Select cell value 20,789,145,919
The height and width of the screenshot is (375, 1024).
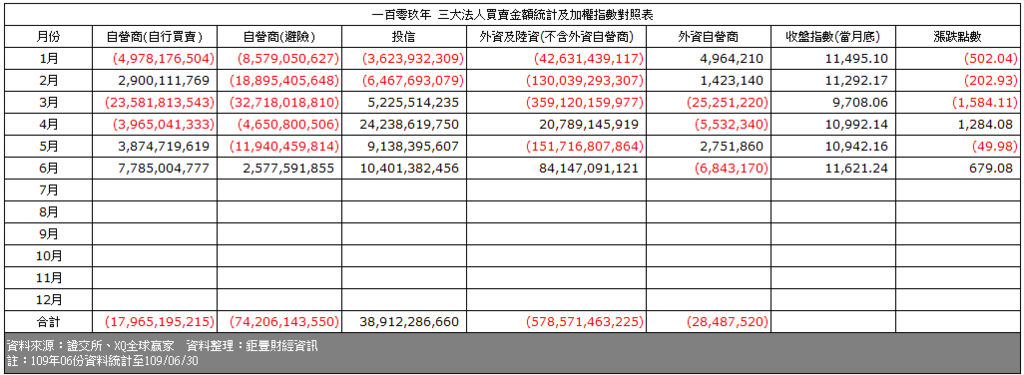pos(590,125)
